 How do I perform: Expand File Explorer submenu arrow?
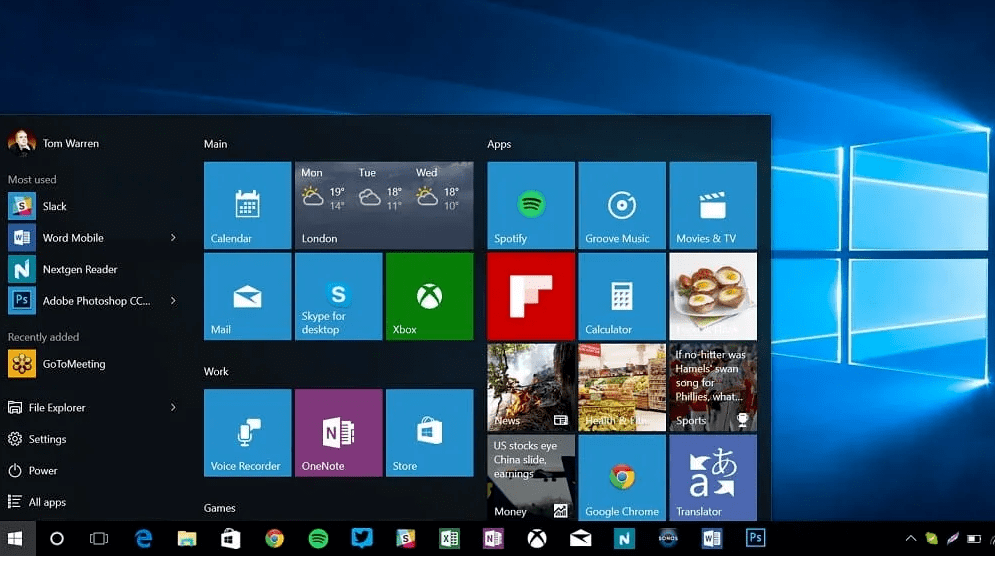[x=173, y=408]
